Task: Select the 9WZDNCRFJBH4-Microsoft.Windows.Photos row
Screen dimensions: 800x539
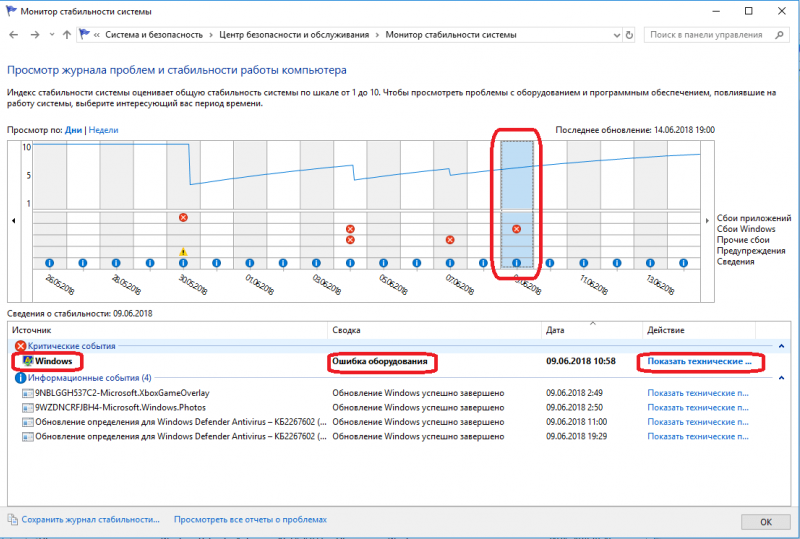Action: [x=399, y=407]
